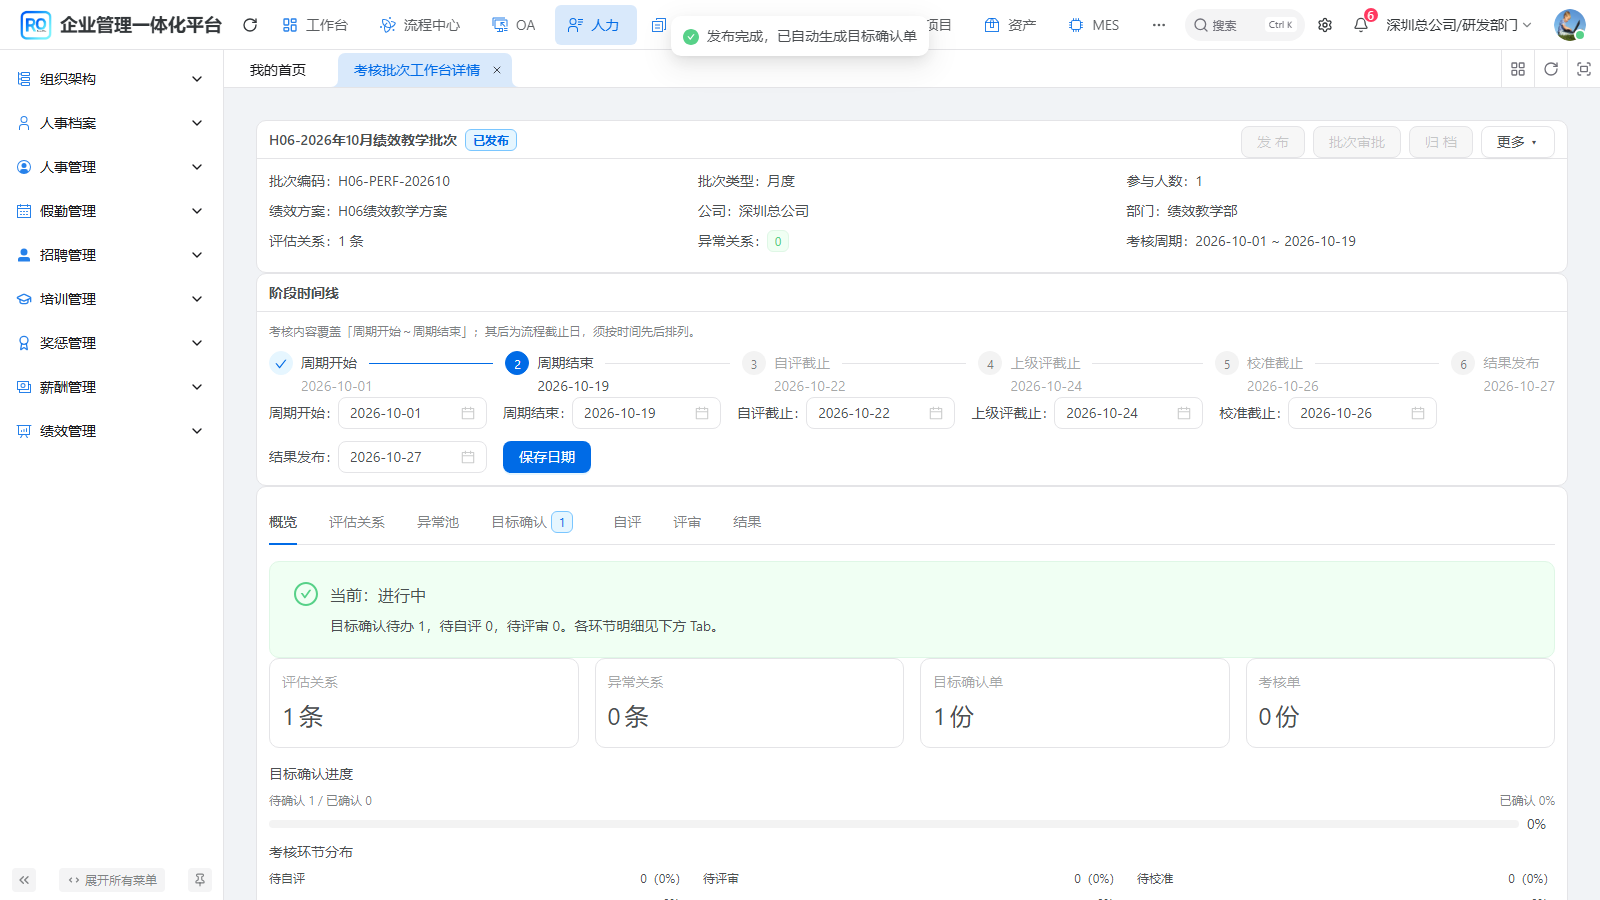Expand the 人事档案 sidebar menu
Viewport: 1600px width, 900px height.
[x=111, y=123]
